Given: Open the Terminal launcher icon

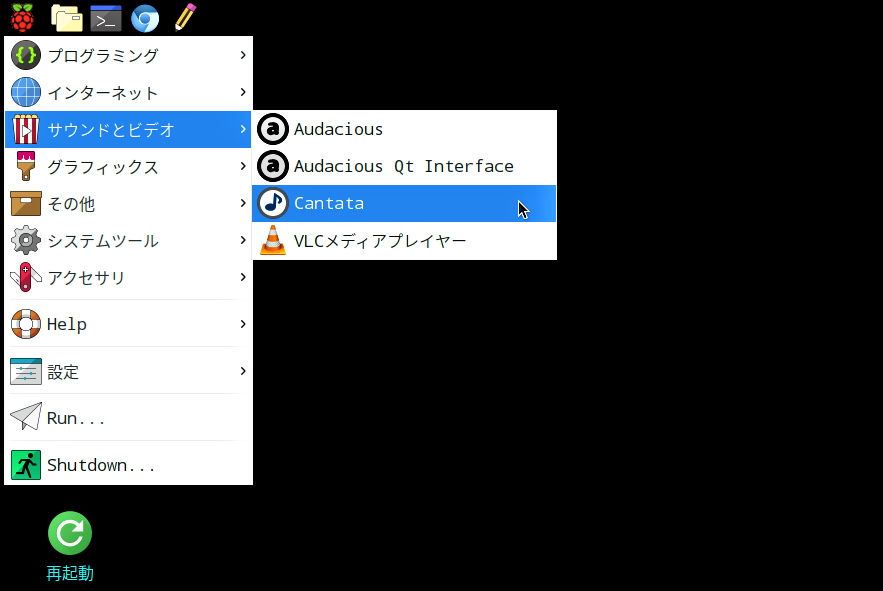Looking at the screenshot, I should (x=106, y=17).
